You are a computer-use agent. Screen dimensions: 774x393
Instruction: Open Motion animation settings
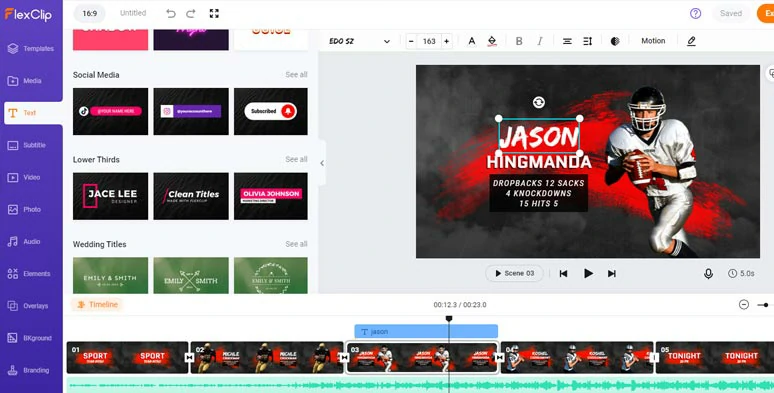[653, 41]
